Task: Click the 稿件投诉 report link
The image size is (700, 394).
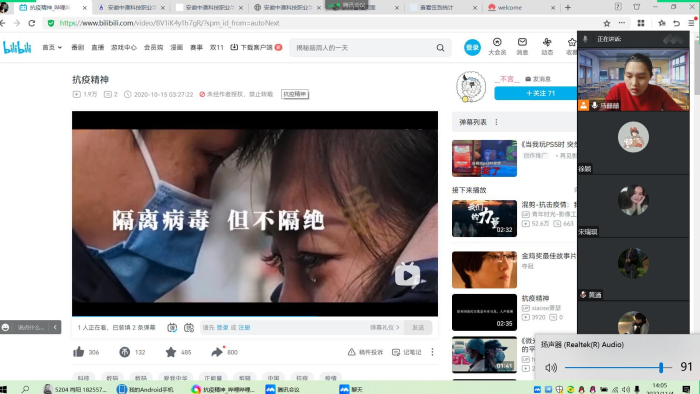Action: point(365,352)
